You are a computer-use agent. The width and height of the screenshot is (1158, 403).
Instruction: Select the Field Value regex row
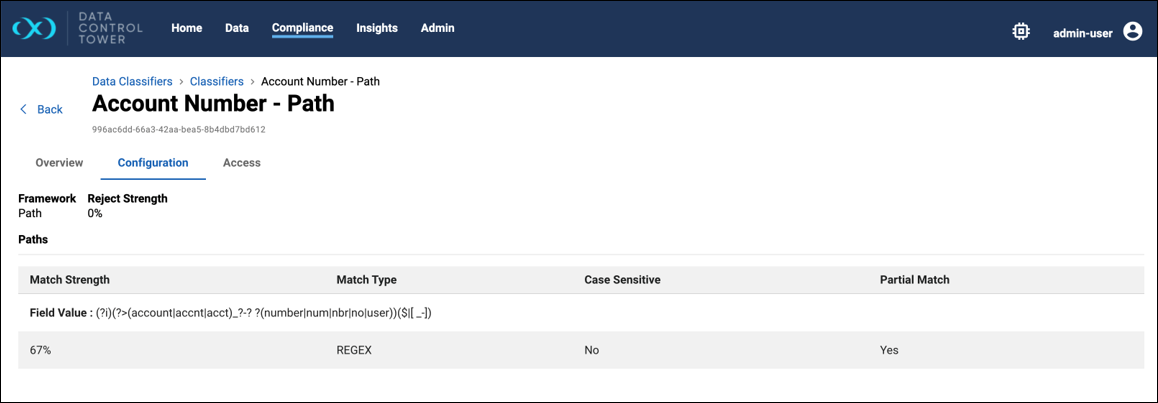231,313
